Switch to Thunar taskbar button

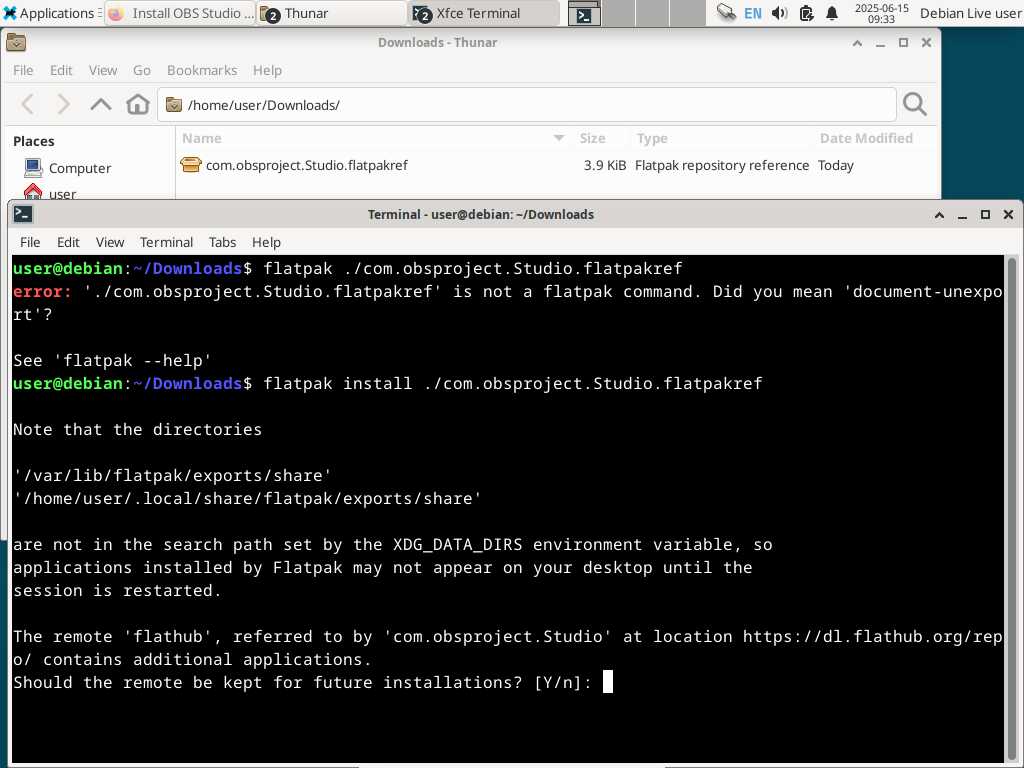(332, 13)
